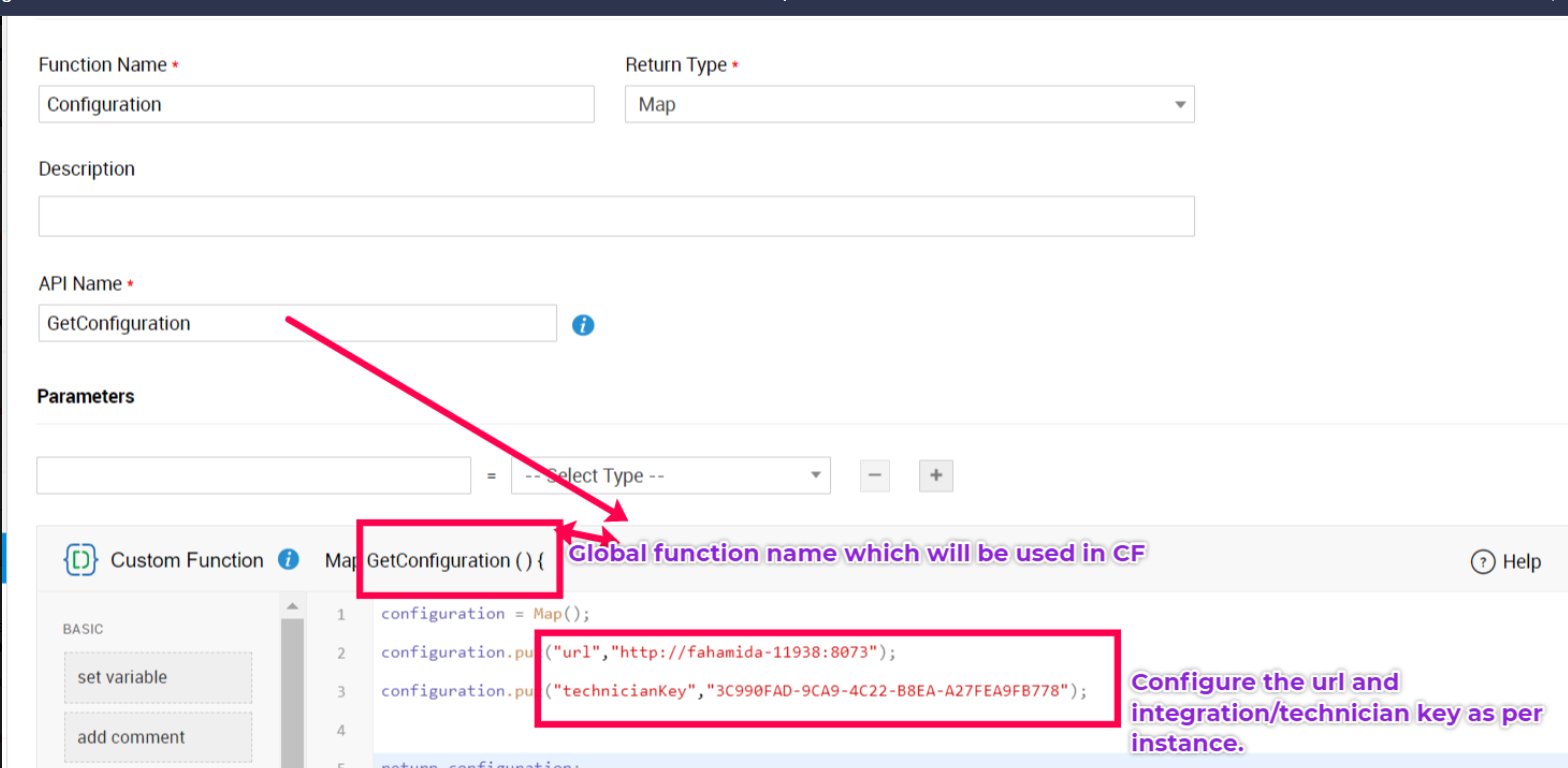Click into the Function Name field
The width and height of the screenshot is (1568, 768).
(x=316, y=104)
